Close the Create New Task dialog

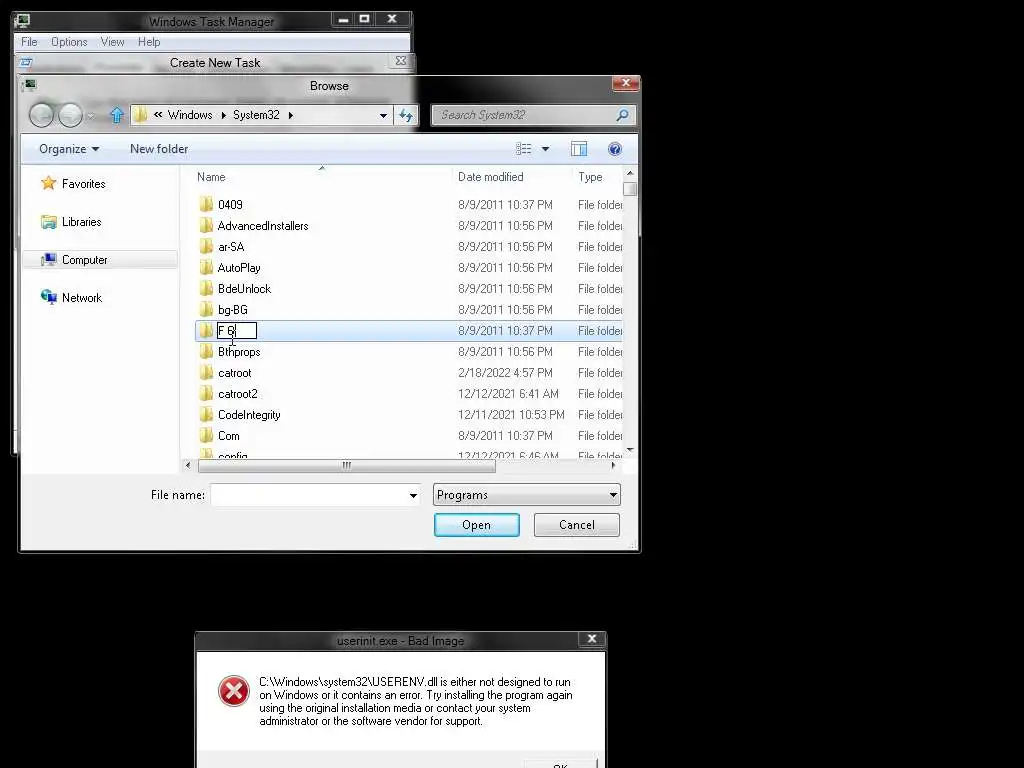(401, 61)
